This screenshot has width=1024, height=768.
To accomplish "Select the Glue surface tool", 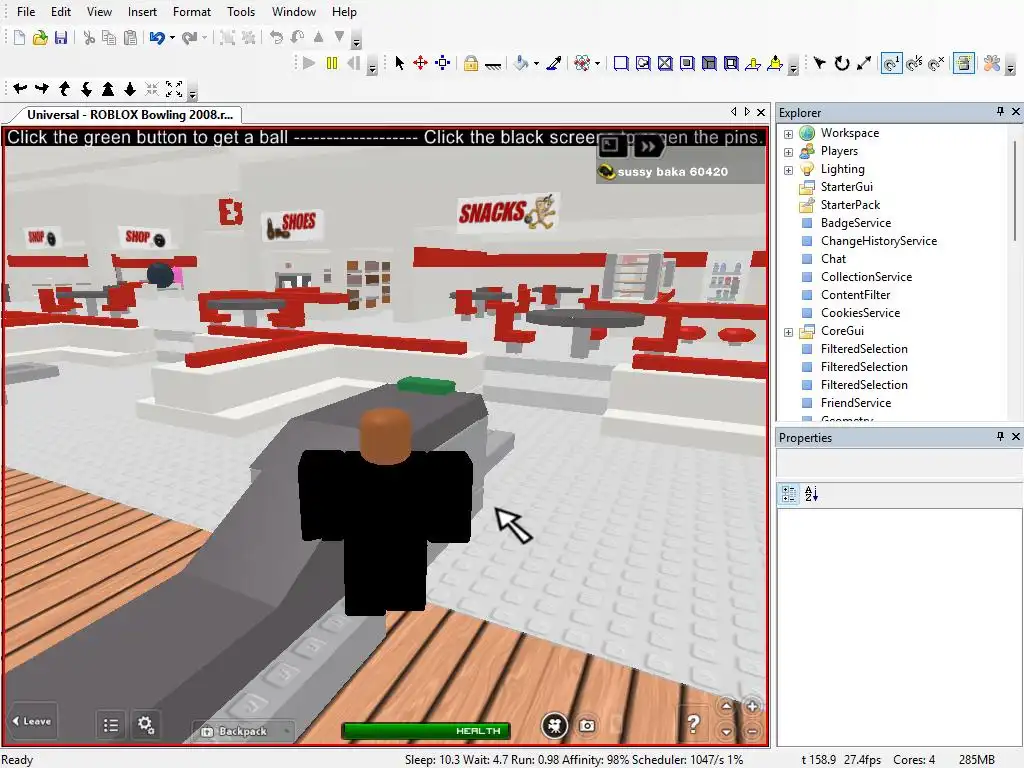I will point(643,63).
